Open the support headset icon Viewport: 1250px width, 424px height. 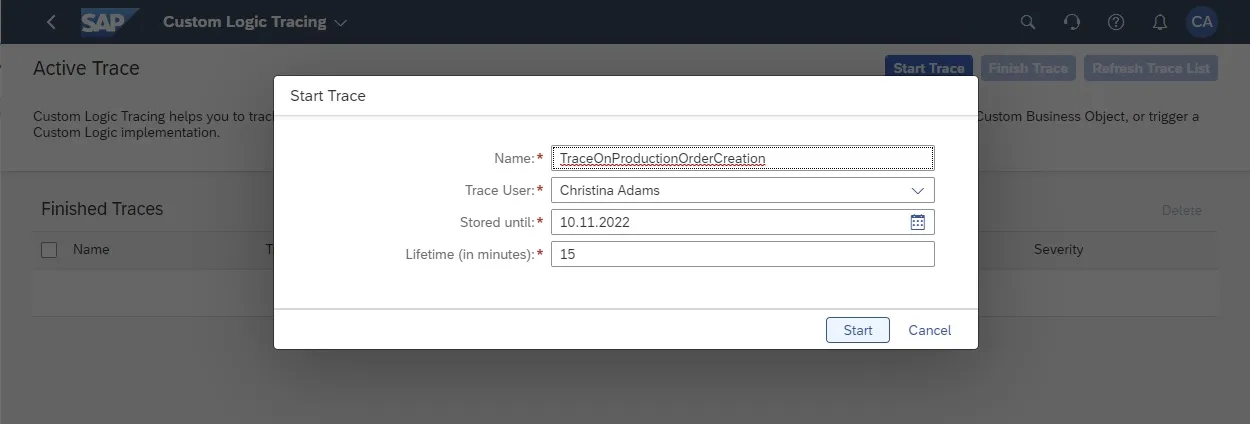(1072, 22)
